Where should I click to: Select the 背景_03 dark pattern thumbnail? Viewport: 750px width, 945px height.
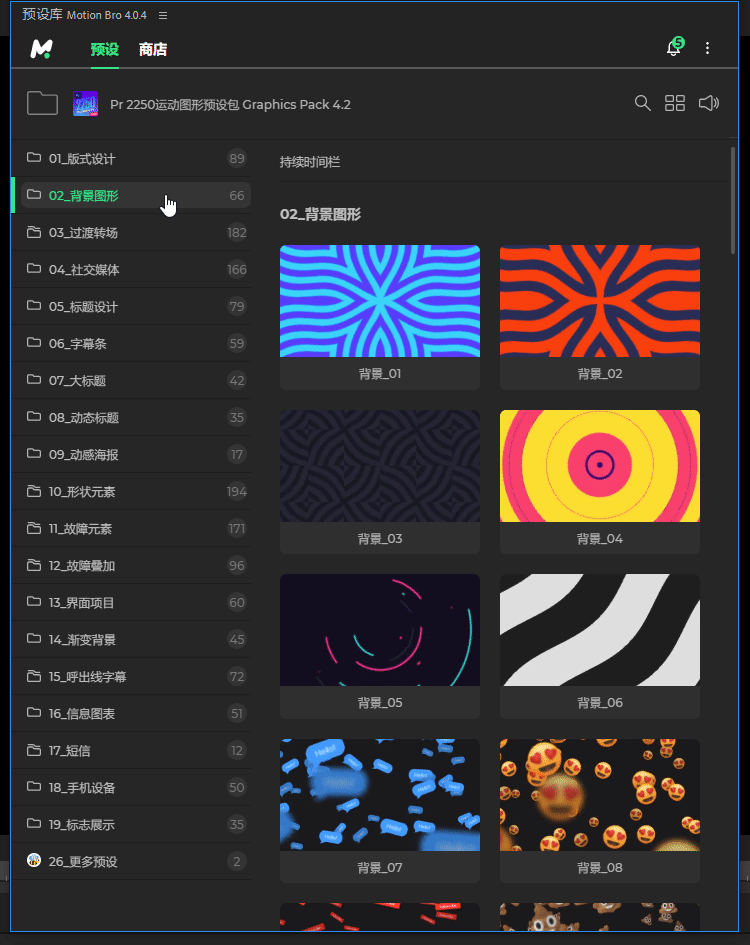[x=380, y=466]
